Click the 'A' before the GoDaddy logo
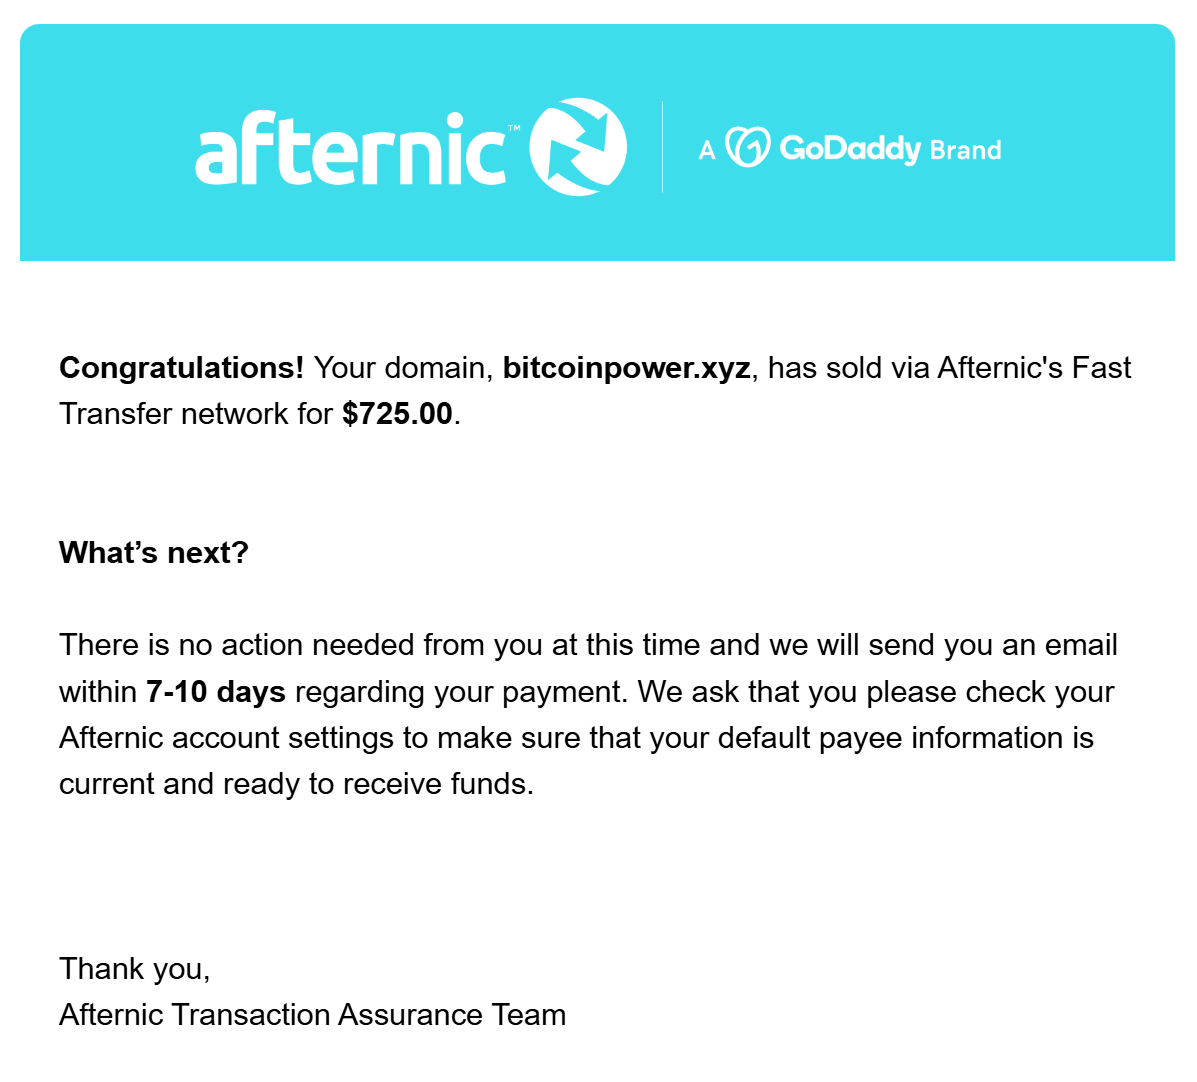This screenshot has width=1197, height=1082. [707, 150]
